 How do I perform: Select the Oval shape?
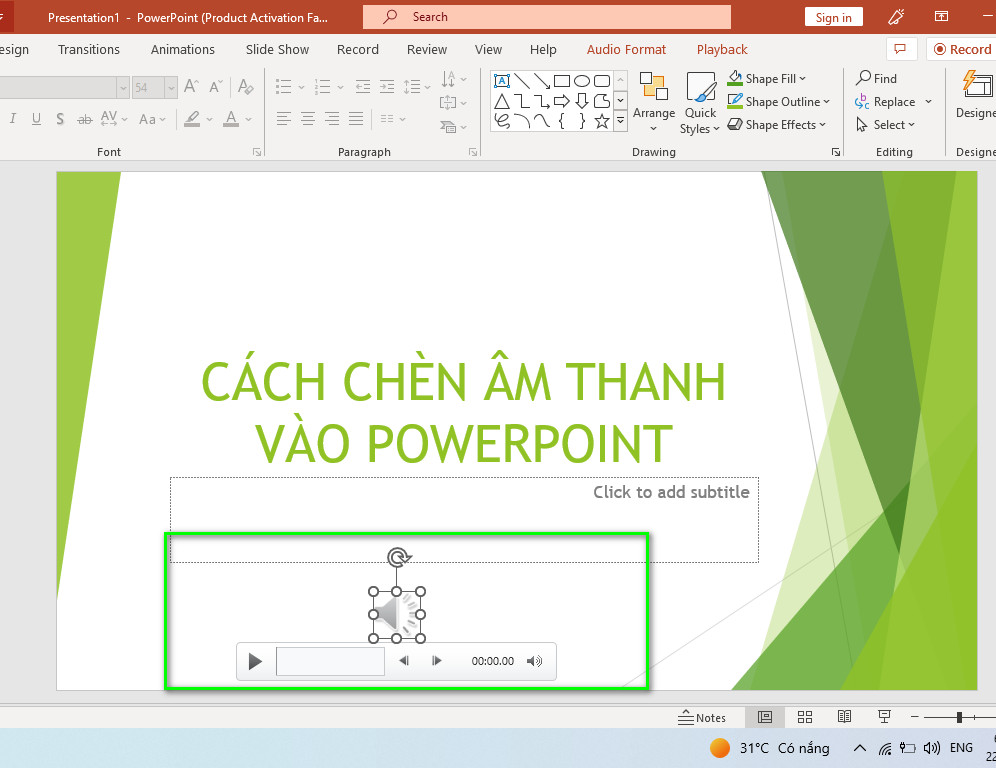pos(582,81)
